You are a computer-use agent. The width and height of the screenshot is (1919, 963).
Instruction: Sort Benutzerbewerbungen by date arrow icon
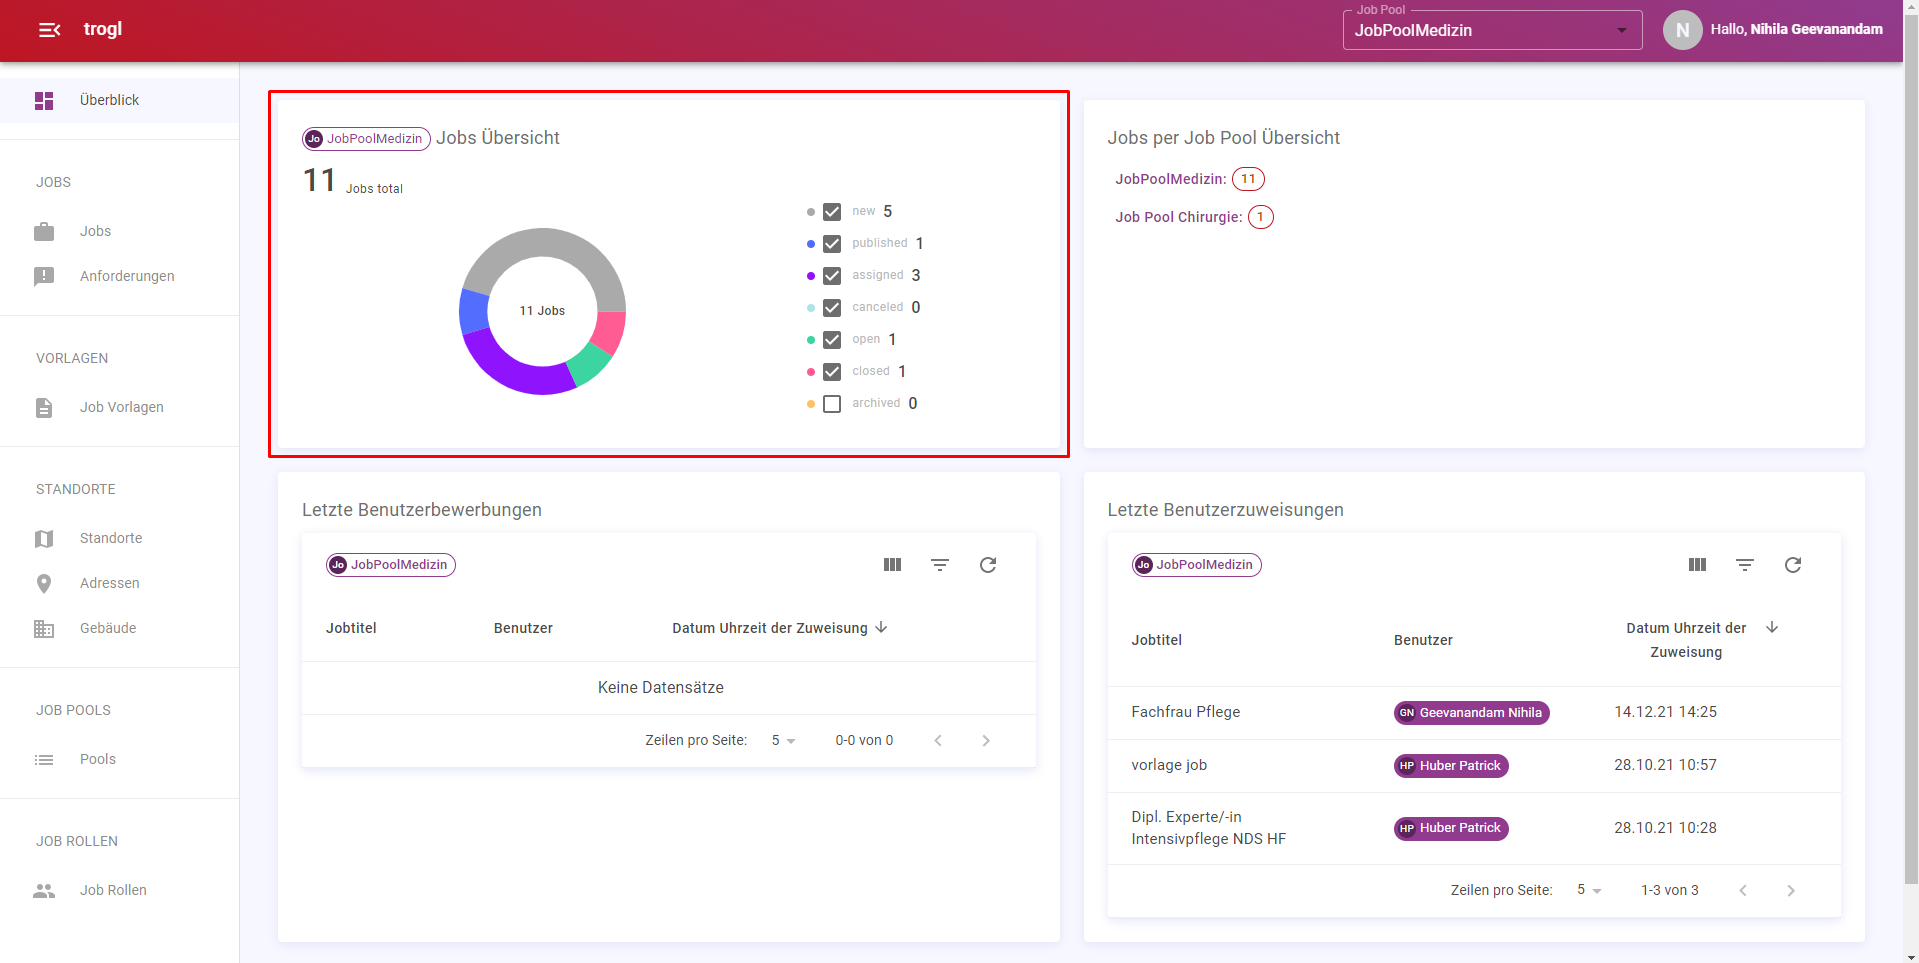tap(881, 627)
